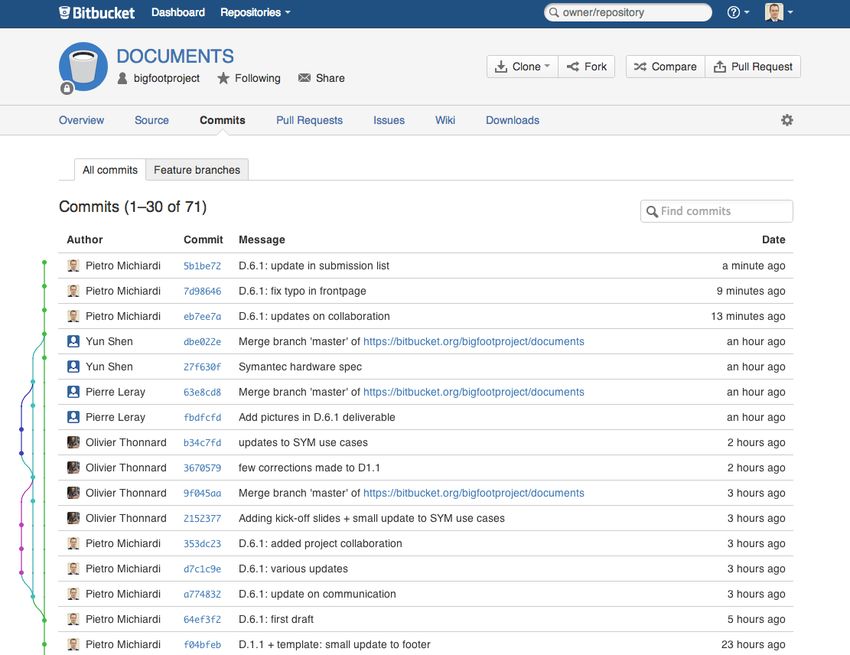
Task: Open the Clone dropdown button
Action: pos(523,67)
